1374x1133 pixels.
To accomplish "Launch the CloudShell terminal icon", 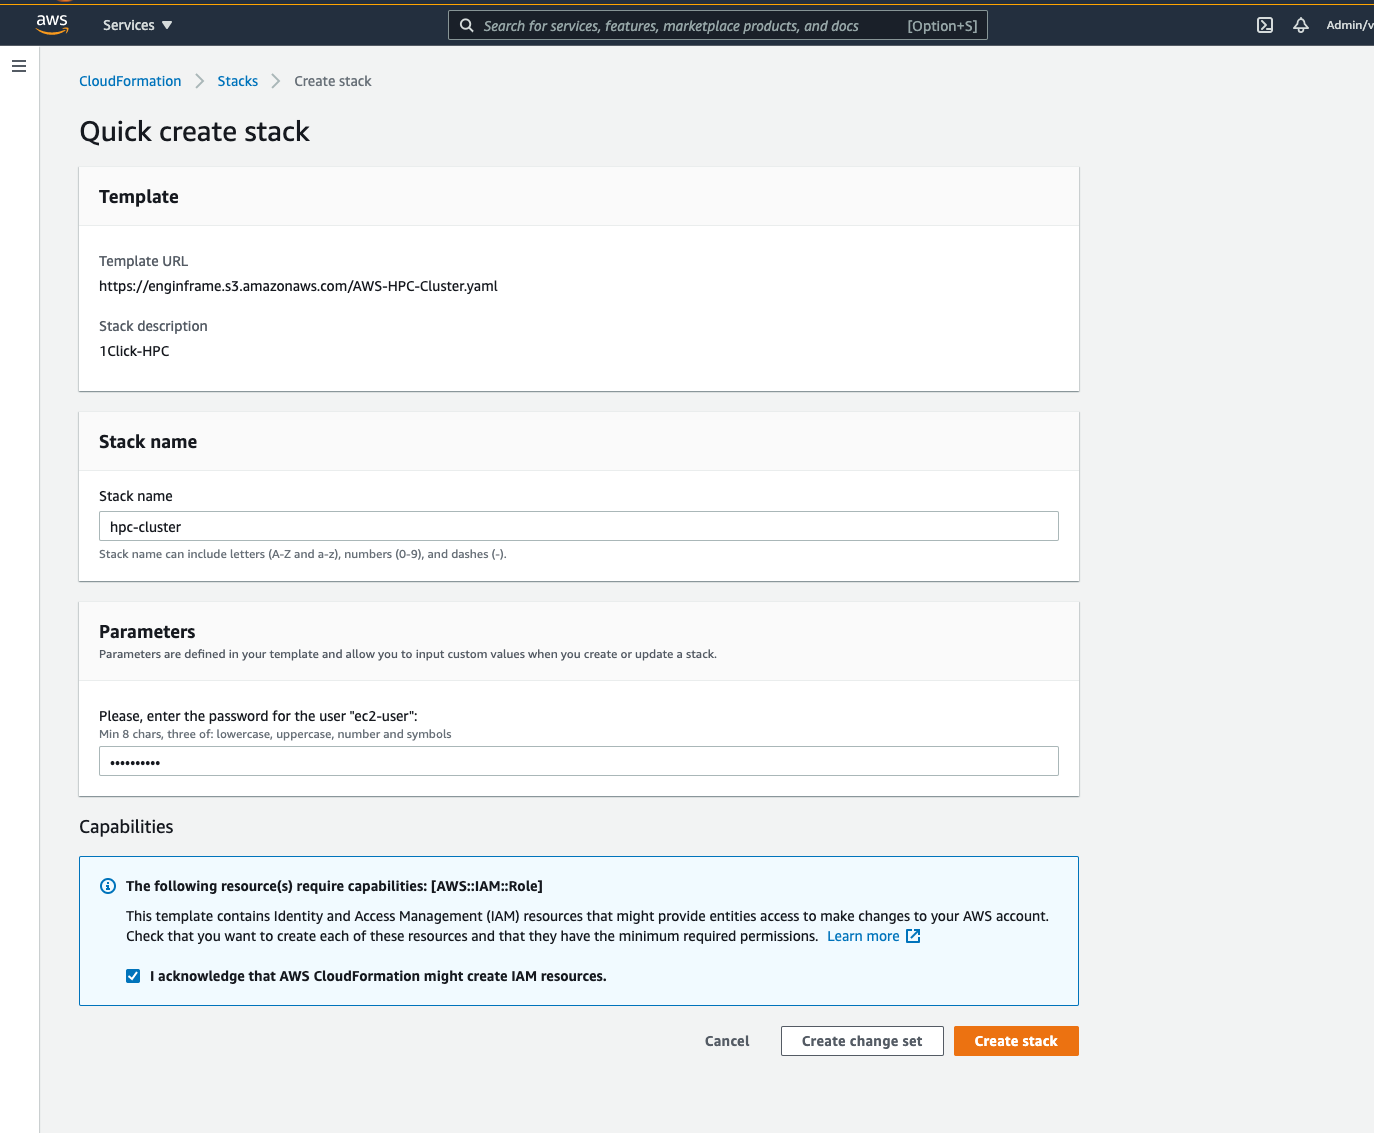I will coord(1265,25).
